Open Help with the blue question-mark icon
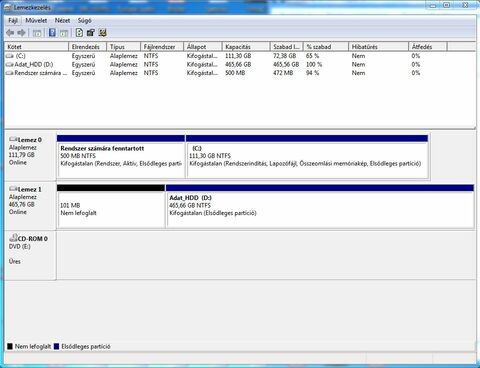This screenshot has height=368, width=480. click(x=52, y=33)
